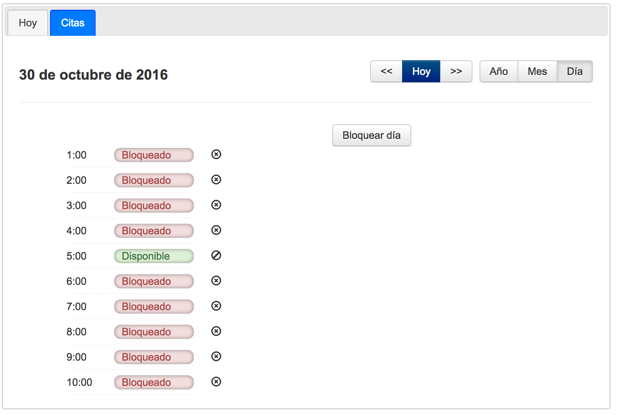The height and width of the screenshot is (415, 617).
Task: Click the circled x beside the 9:00 slot
Action: point(216,356)
